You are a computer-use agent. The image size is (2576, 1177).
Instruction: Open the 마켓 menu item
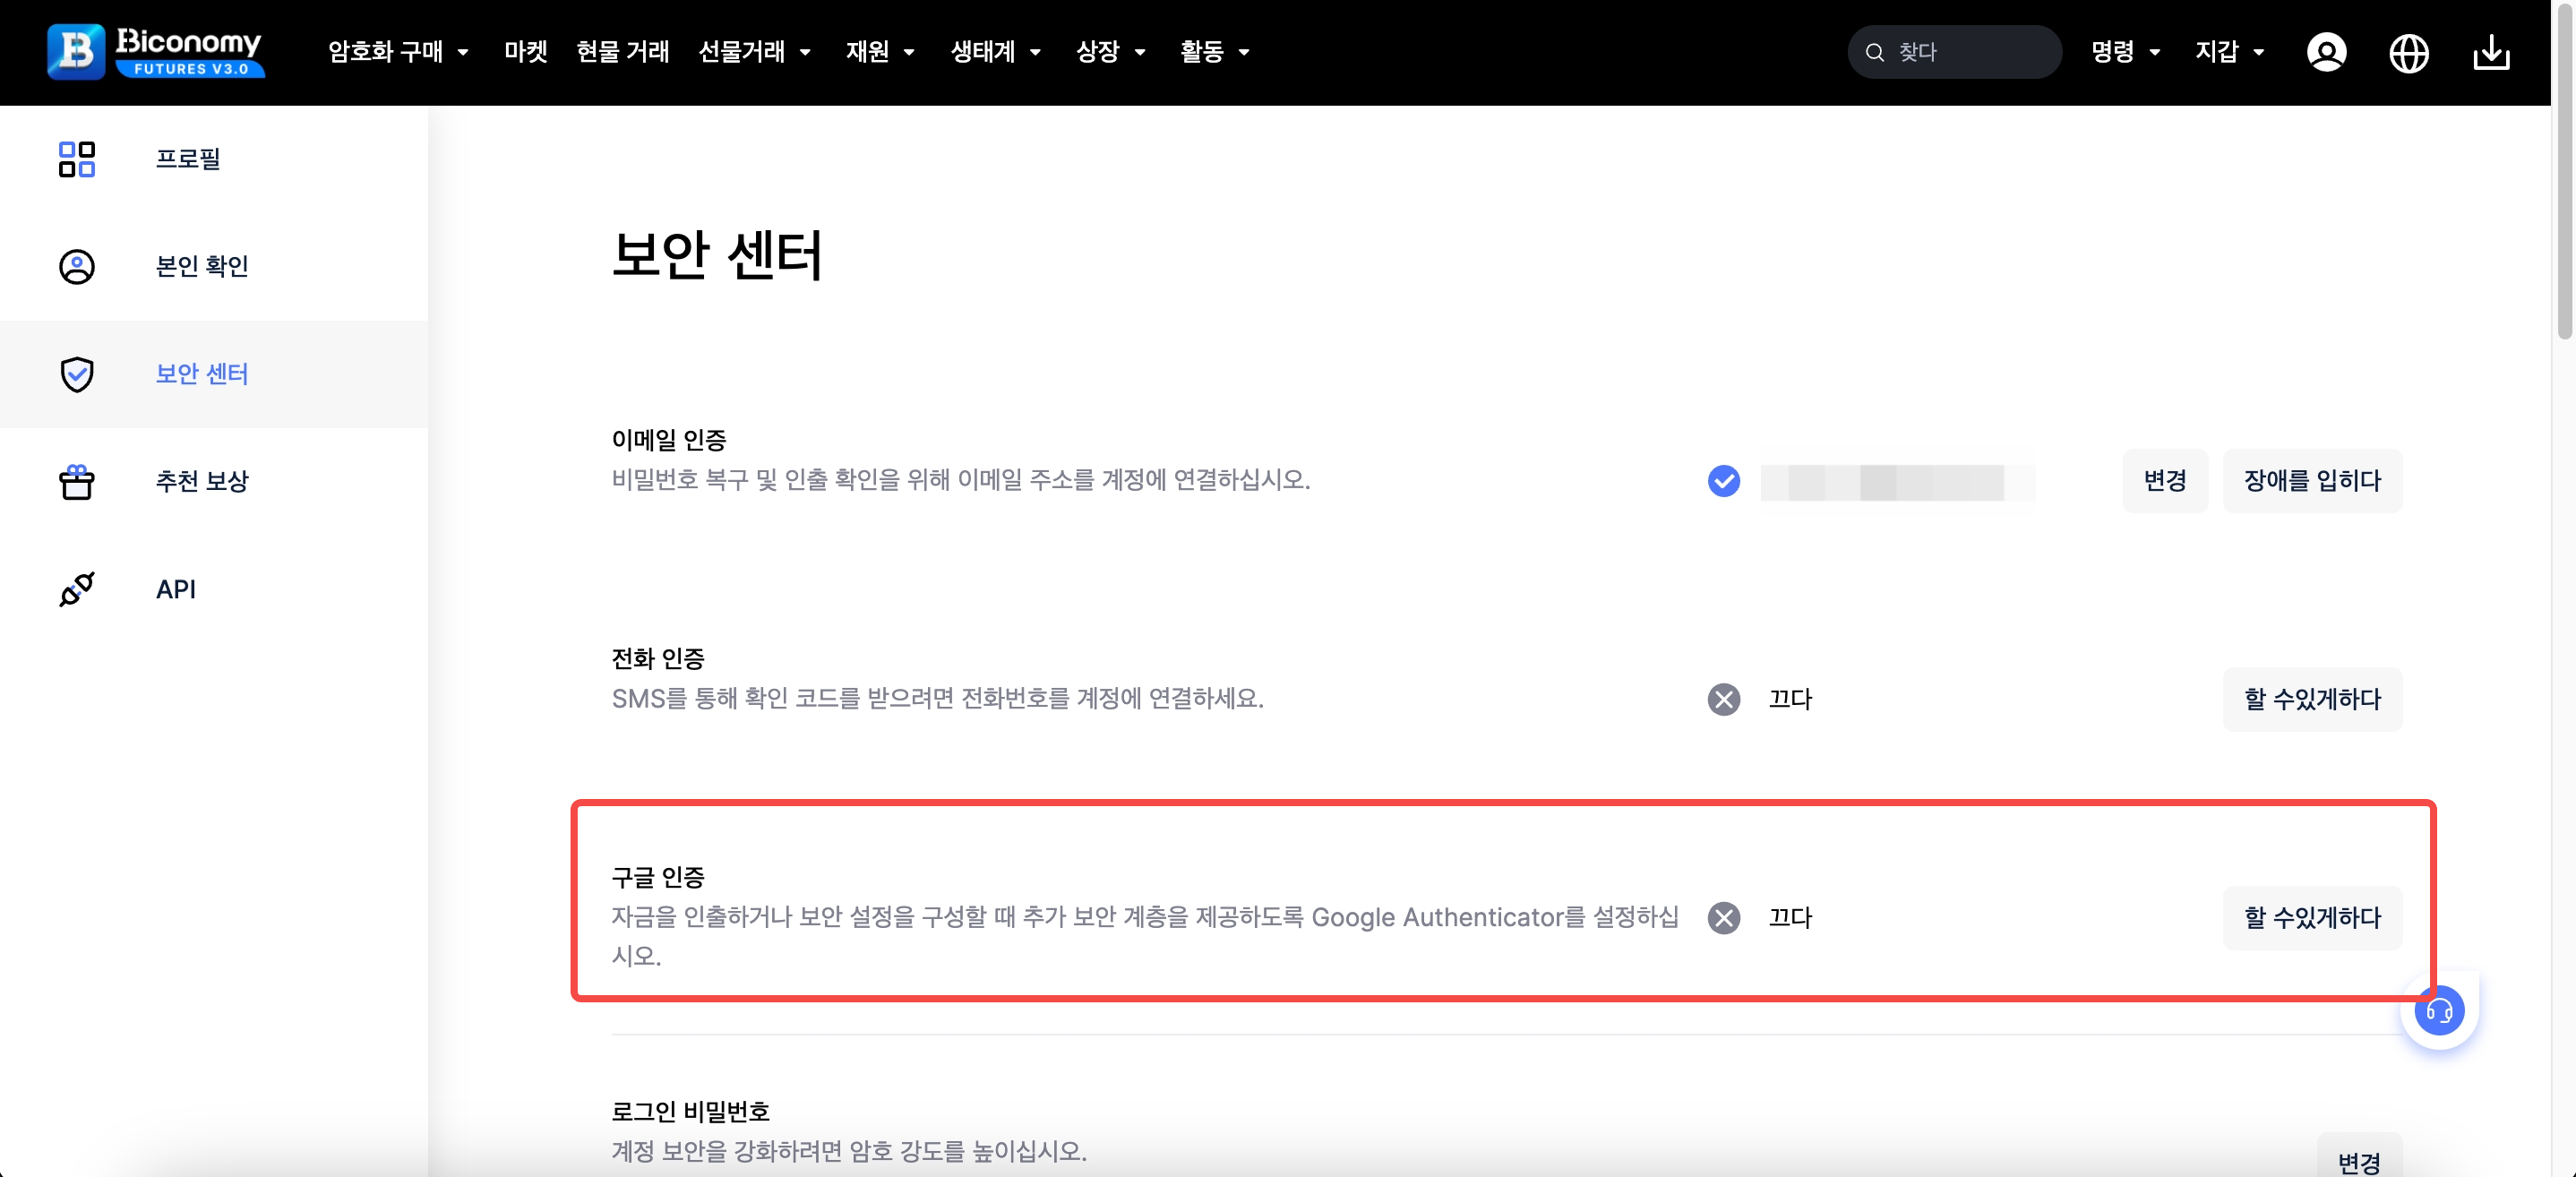click(526, 52)
